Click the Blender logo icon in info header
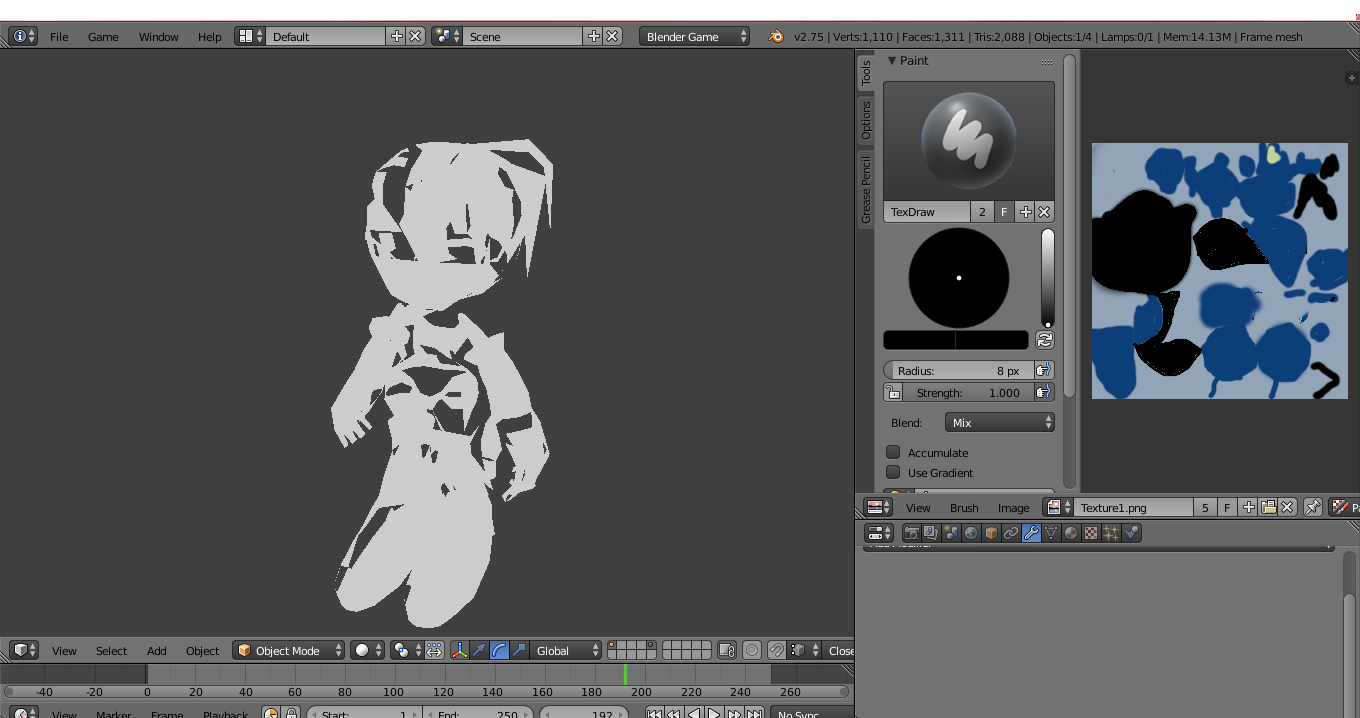Image resolution: width=1360 pixels, height=718 pixels. [x=776, y=36]
